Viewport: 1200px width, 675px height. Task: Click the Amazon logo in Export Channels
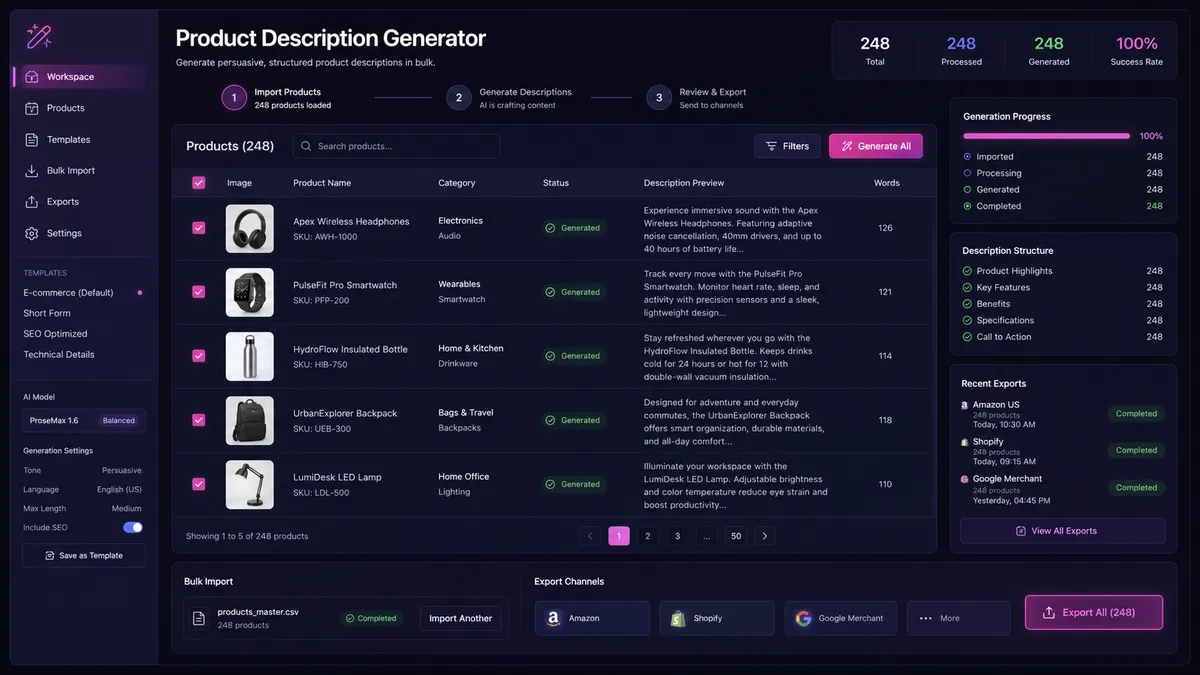pyautogui.click(x=553, y=618)
